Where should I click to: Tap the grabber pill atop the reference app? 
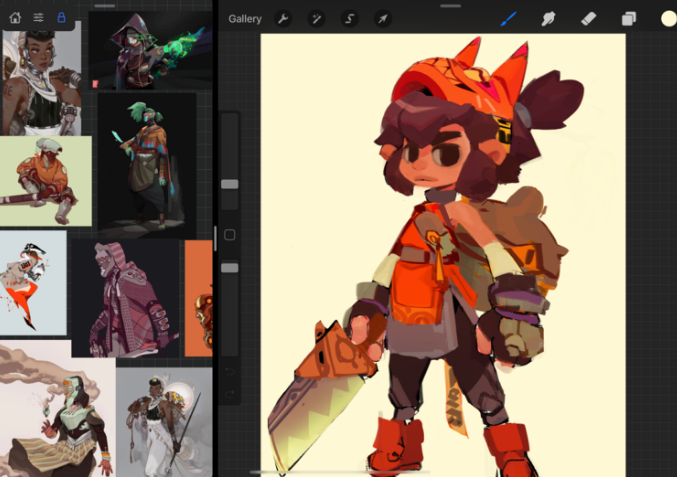[104, 6]
